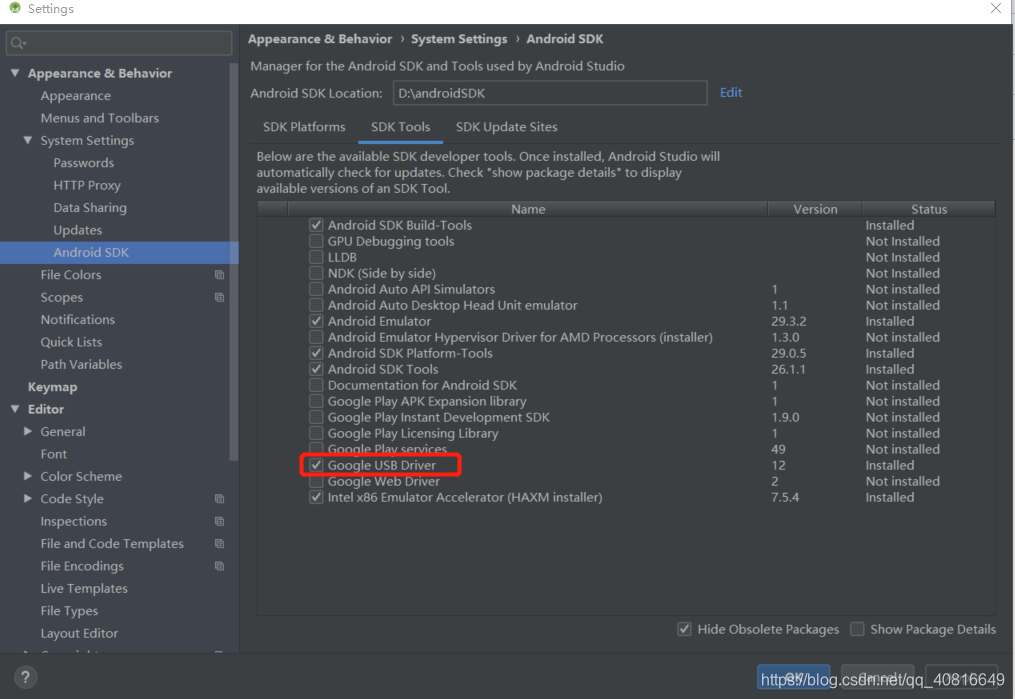Check NDK (Side by side)

[316, 273]
